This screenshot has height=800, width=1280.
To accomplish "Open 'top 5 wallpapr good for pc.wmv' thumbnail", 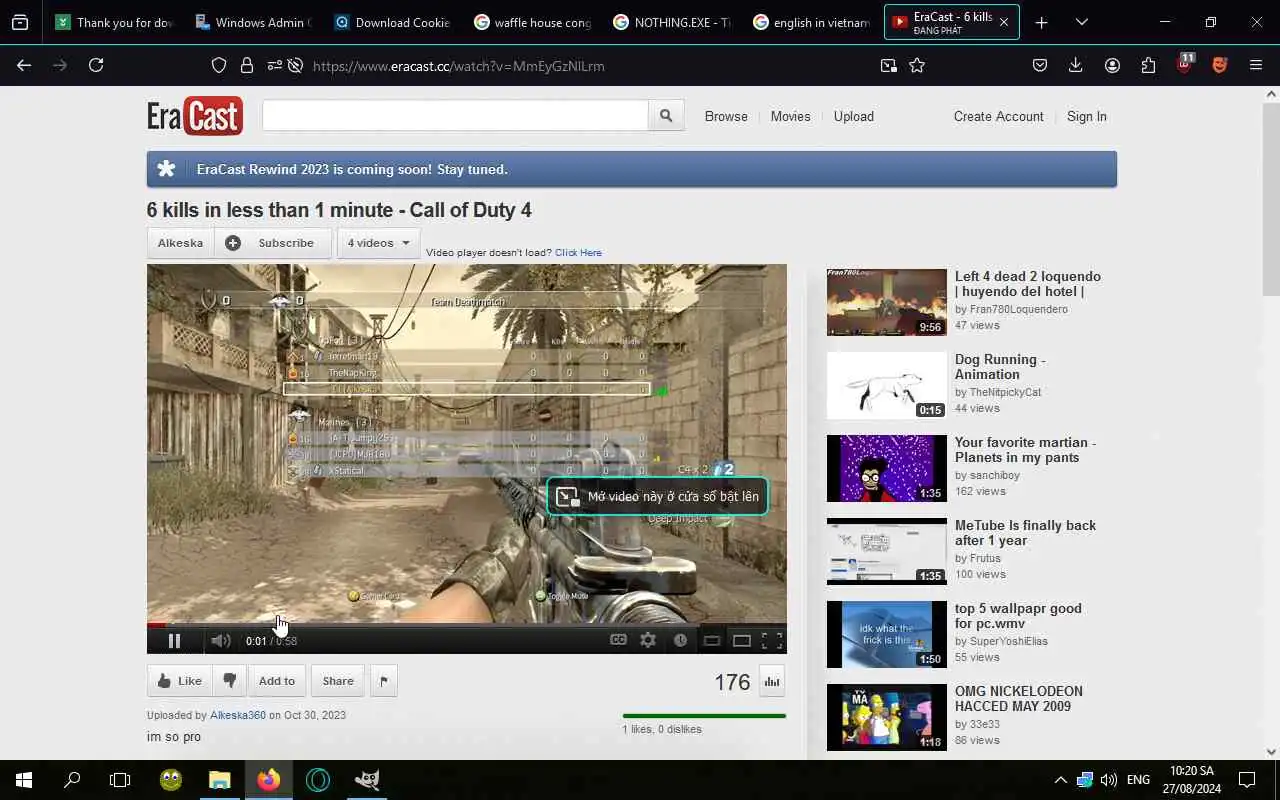I will point(886,634).
